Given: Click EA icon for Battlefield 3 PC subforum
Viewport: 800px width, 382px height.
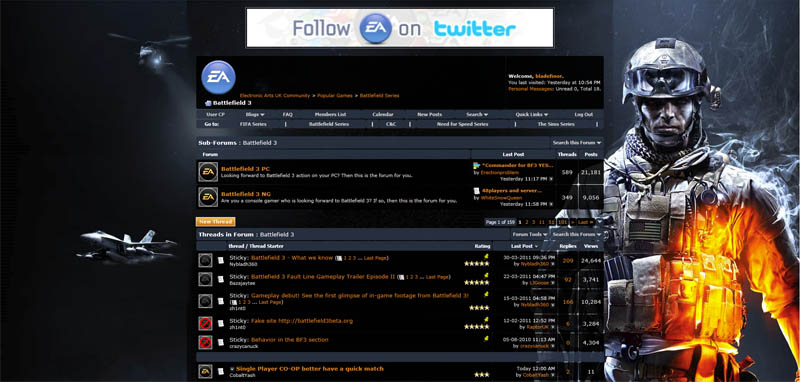Looking at the screenshot, I should pyautogui.click(x=208, y=172).
